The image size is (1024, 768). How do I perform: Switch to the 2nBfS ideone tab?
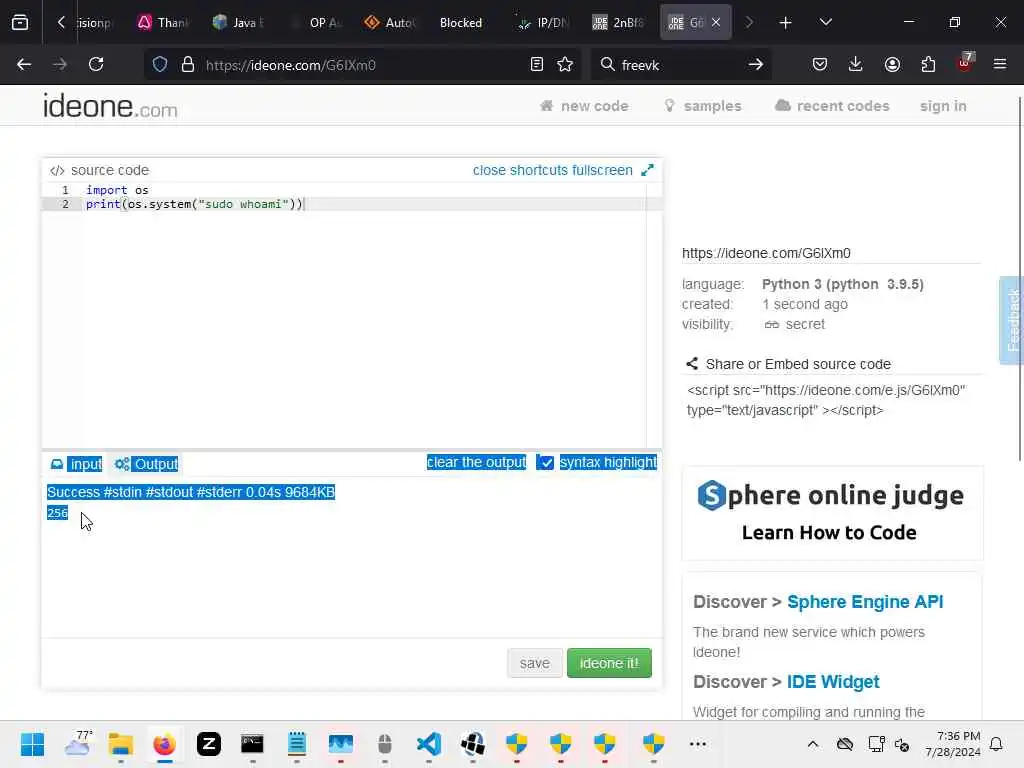tap(618, 23)
